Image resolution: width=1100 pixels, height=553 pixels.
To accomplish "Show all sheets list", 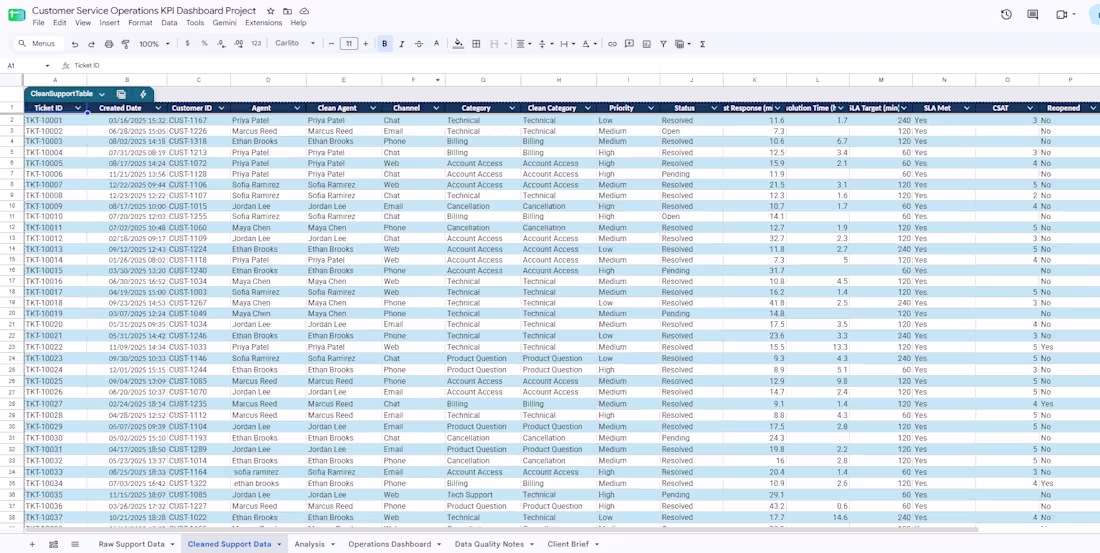I will coord(75,544).
